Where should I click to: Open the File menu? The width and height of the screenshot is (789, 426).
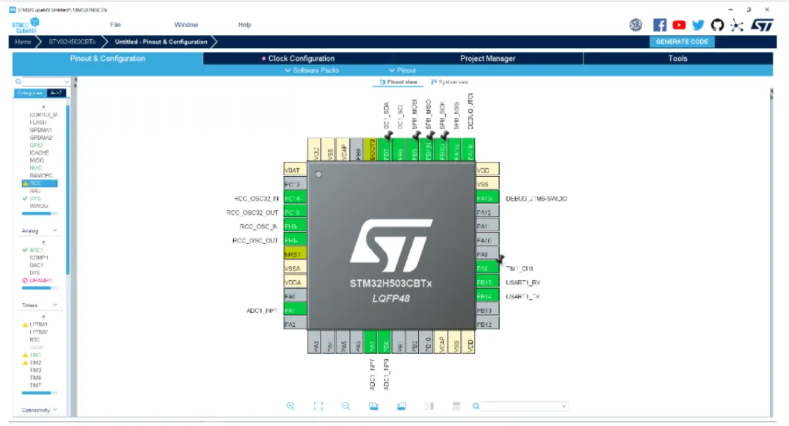[116, 25]
